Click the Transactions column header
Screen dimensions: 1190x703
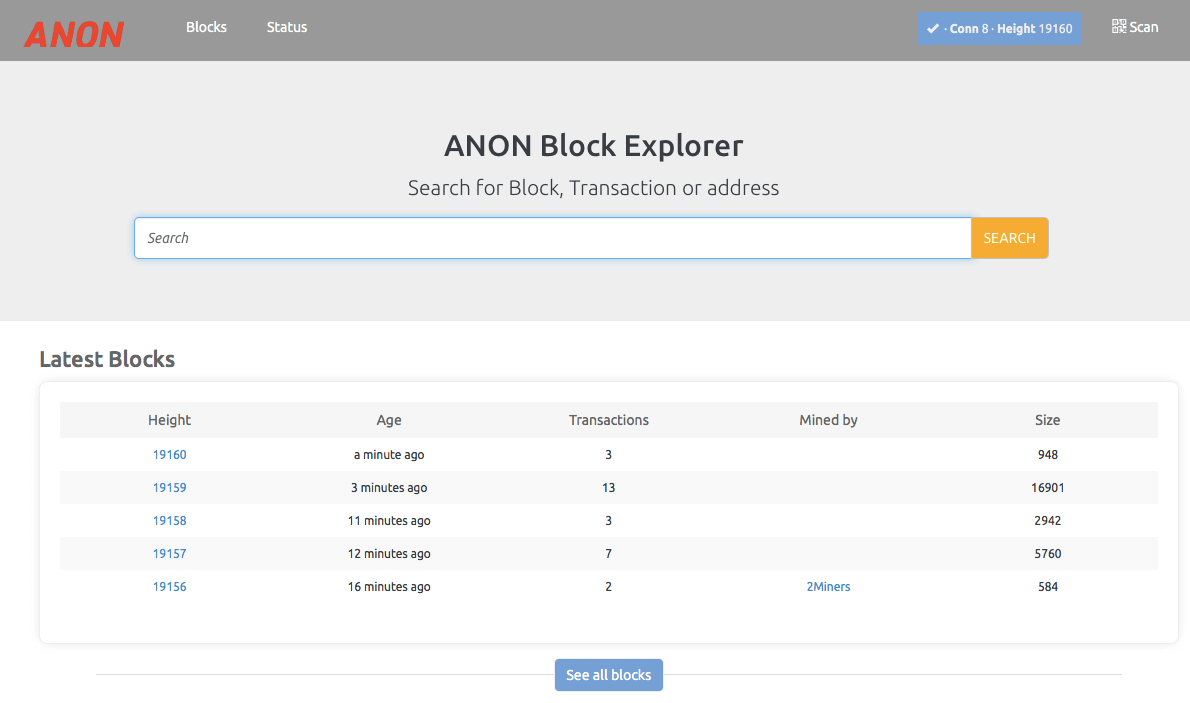point(608,420)
